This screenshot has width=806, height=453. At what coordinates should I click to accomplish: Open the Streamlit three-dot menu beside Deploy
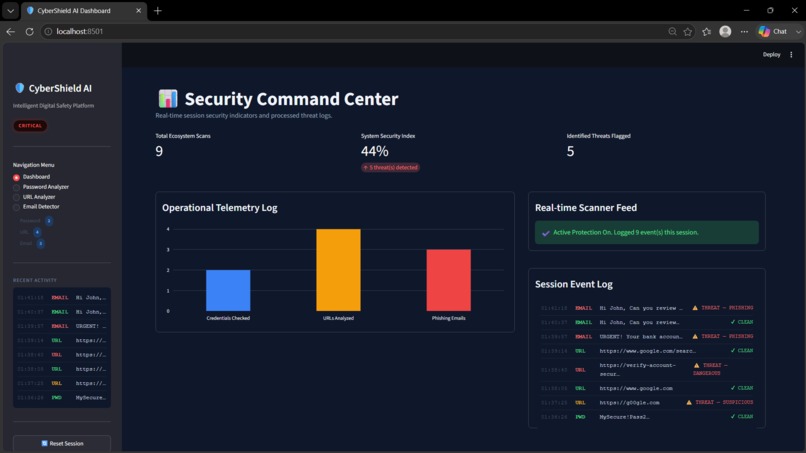(x=791, y=55)
